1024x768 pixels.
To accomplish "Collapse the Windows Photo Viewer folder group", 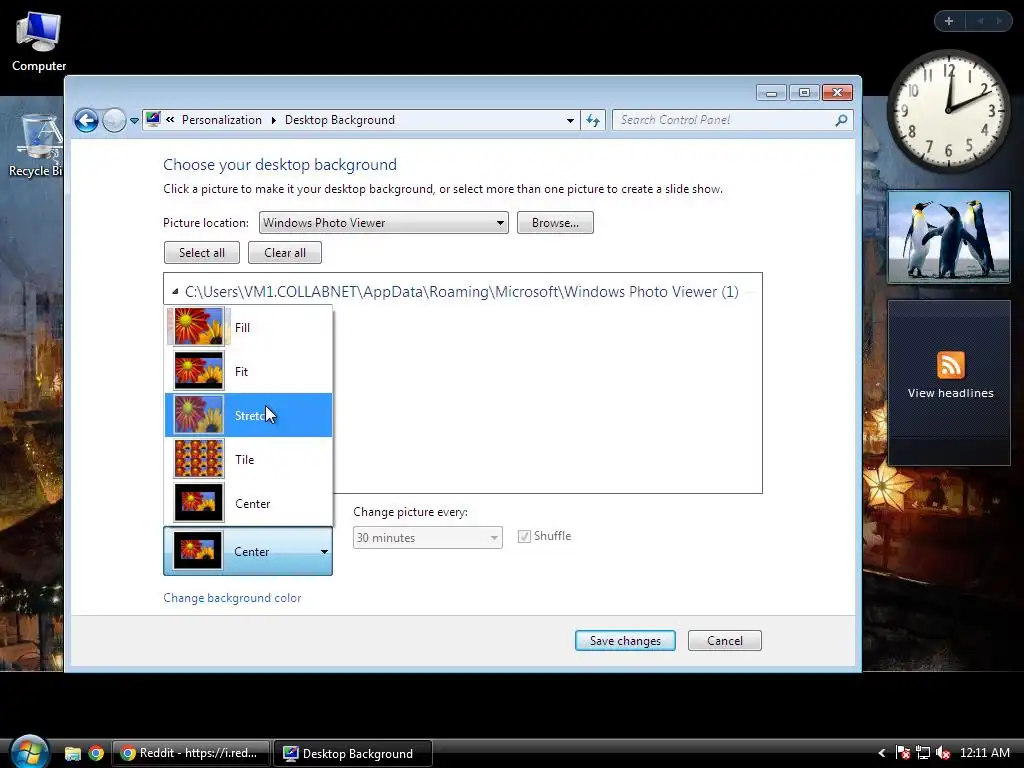I will coord(175,292).
